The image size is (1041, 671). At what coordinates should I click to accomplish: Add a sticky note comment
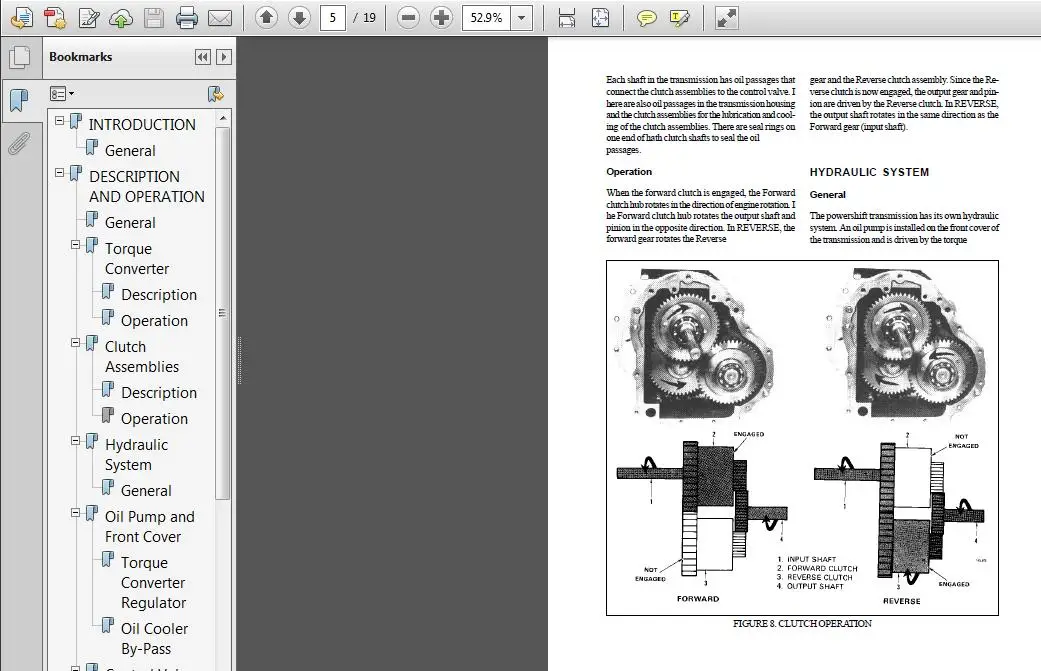[647, 18]
